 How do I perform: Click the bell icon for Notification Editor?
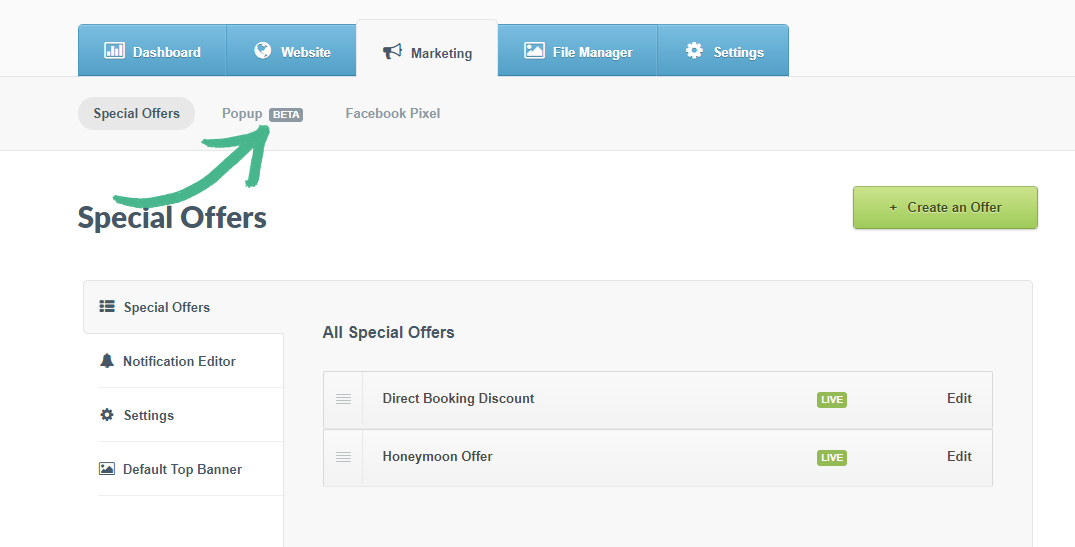point(107,361)
